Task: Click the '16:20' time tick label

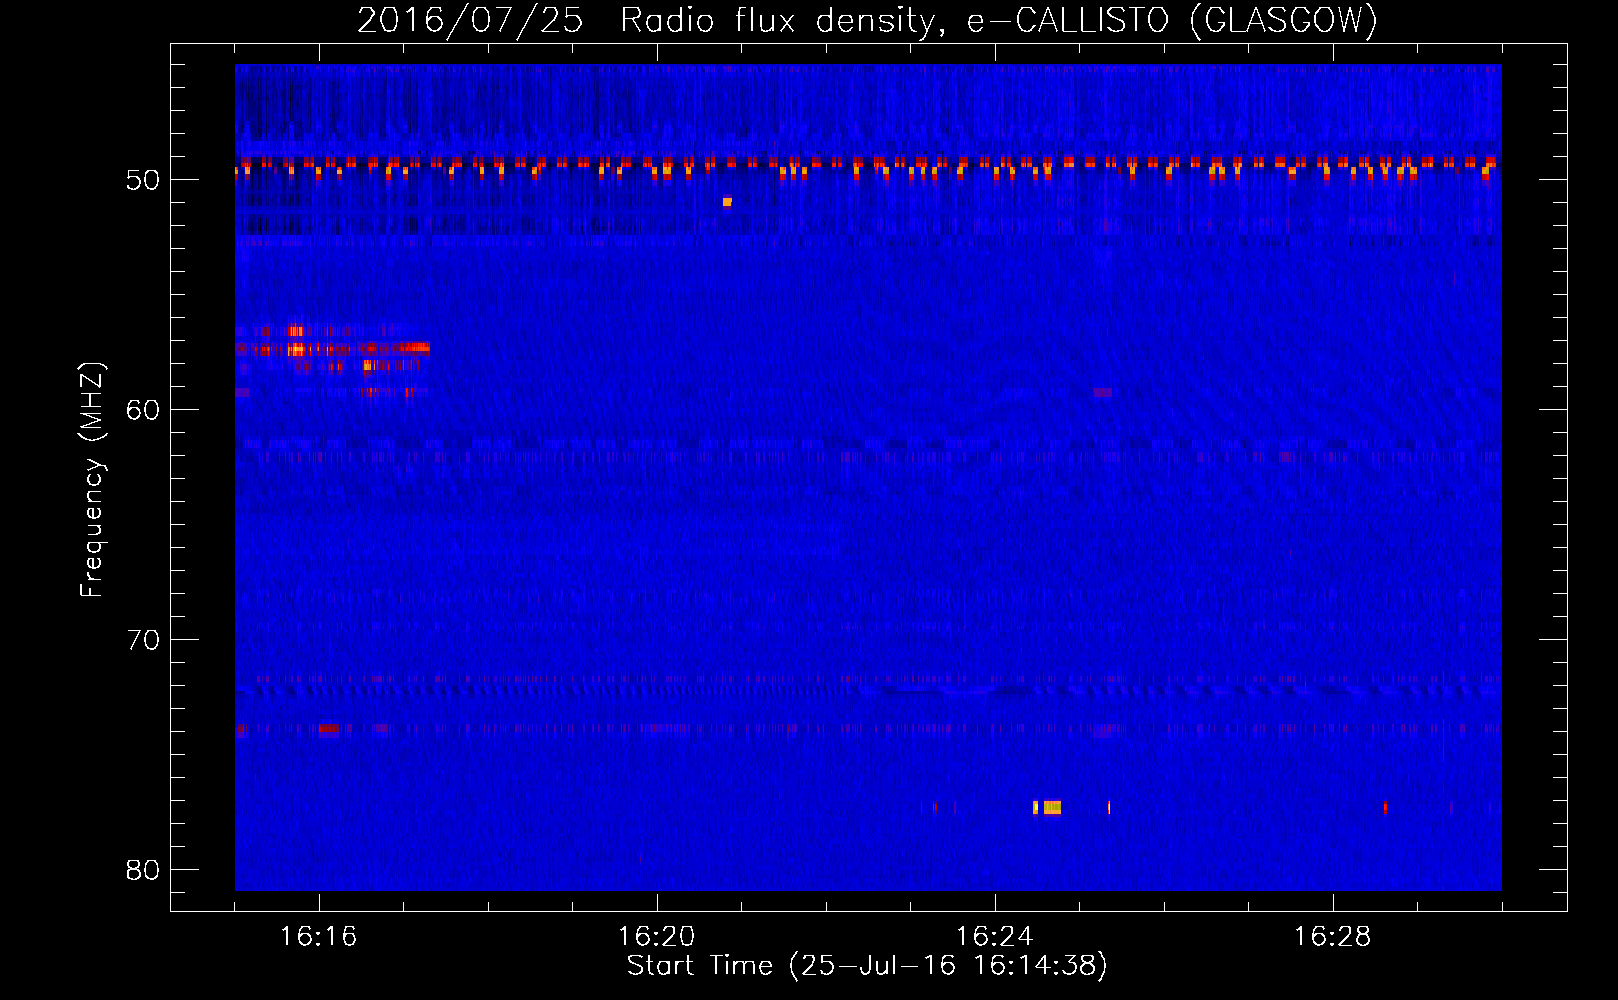Action: pyautogui.click(x=656, y=937)
